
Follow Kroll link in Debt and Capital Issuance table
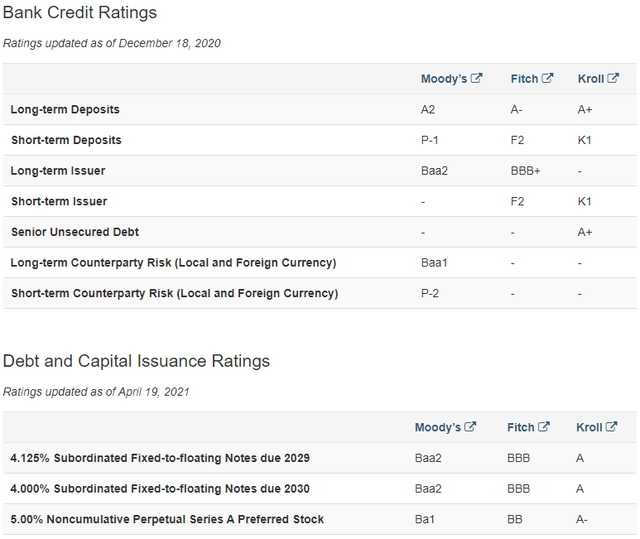(589, 427)
